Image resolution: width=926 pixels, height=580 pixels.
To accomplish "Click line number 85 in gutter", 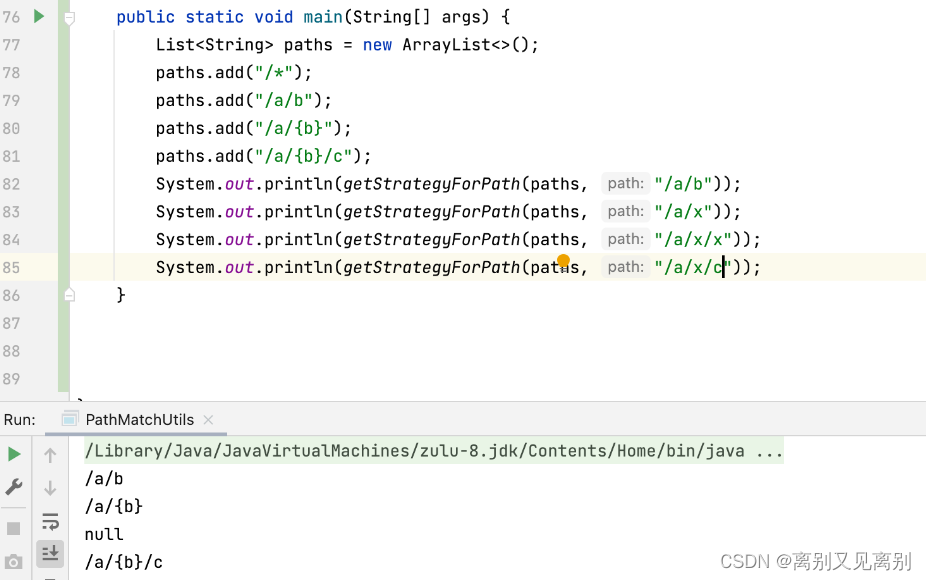I will (x=11, y=268).
